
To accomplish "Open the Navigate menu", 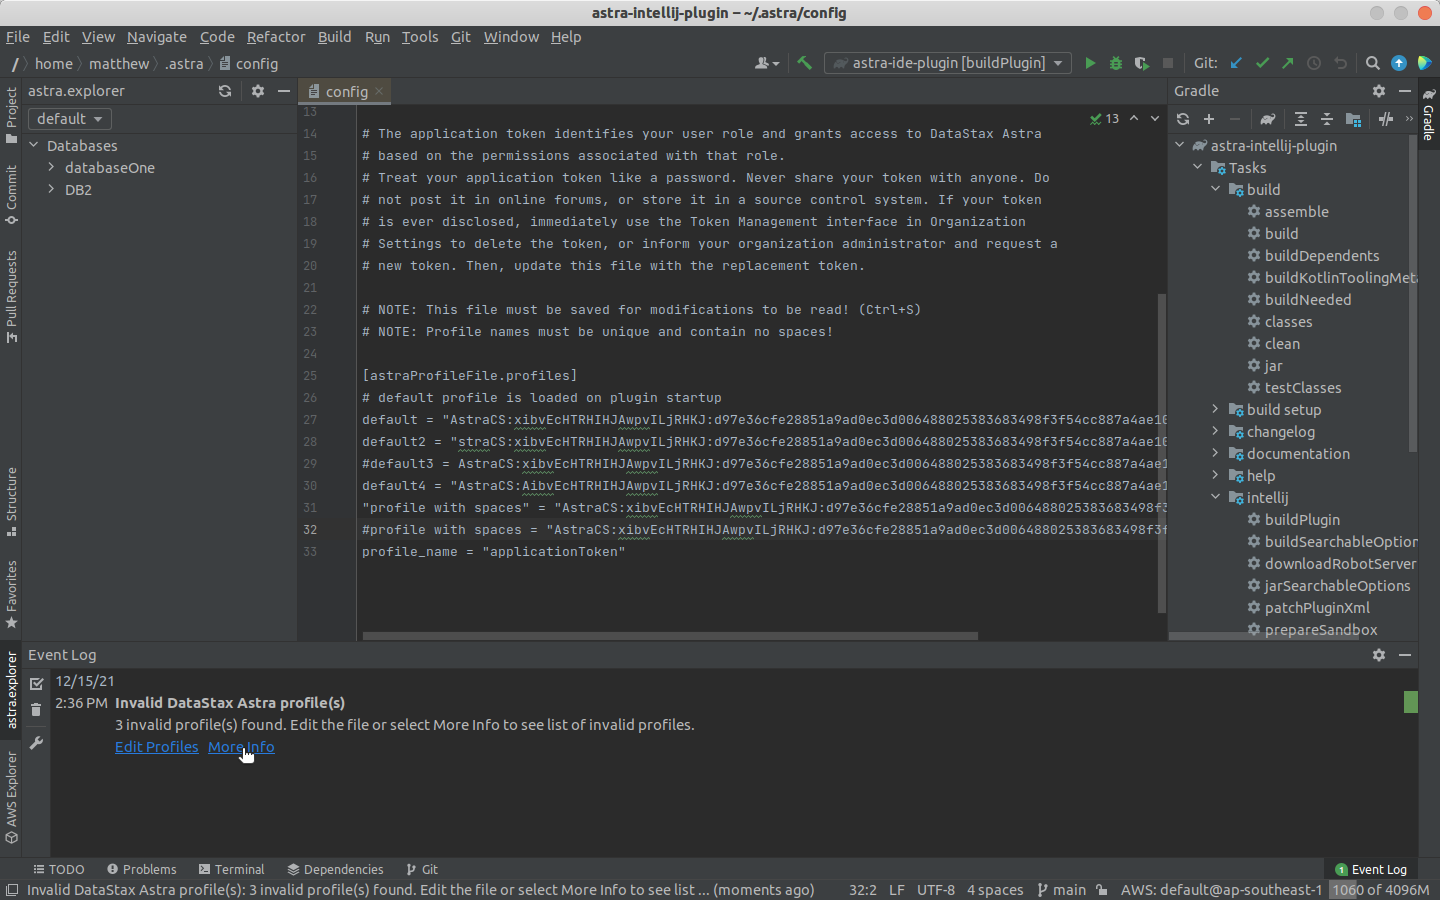I will coord(157,37).
